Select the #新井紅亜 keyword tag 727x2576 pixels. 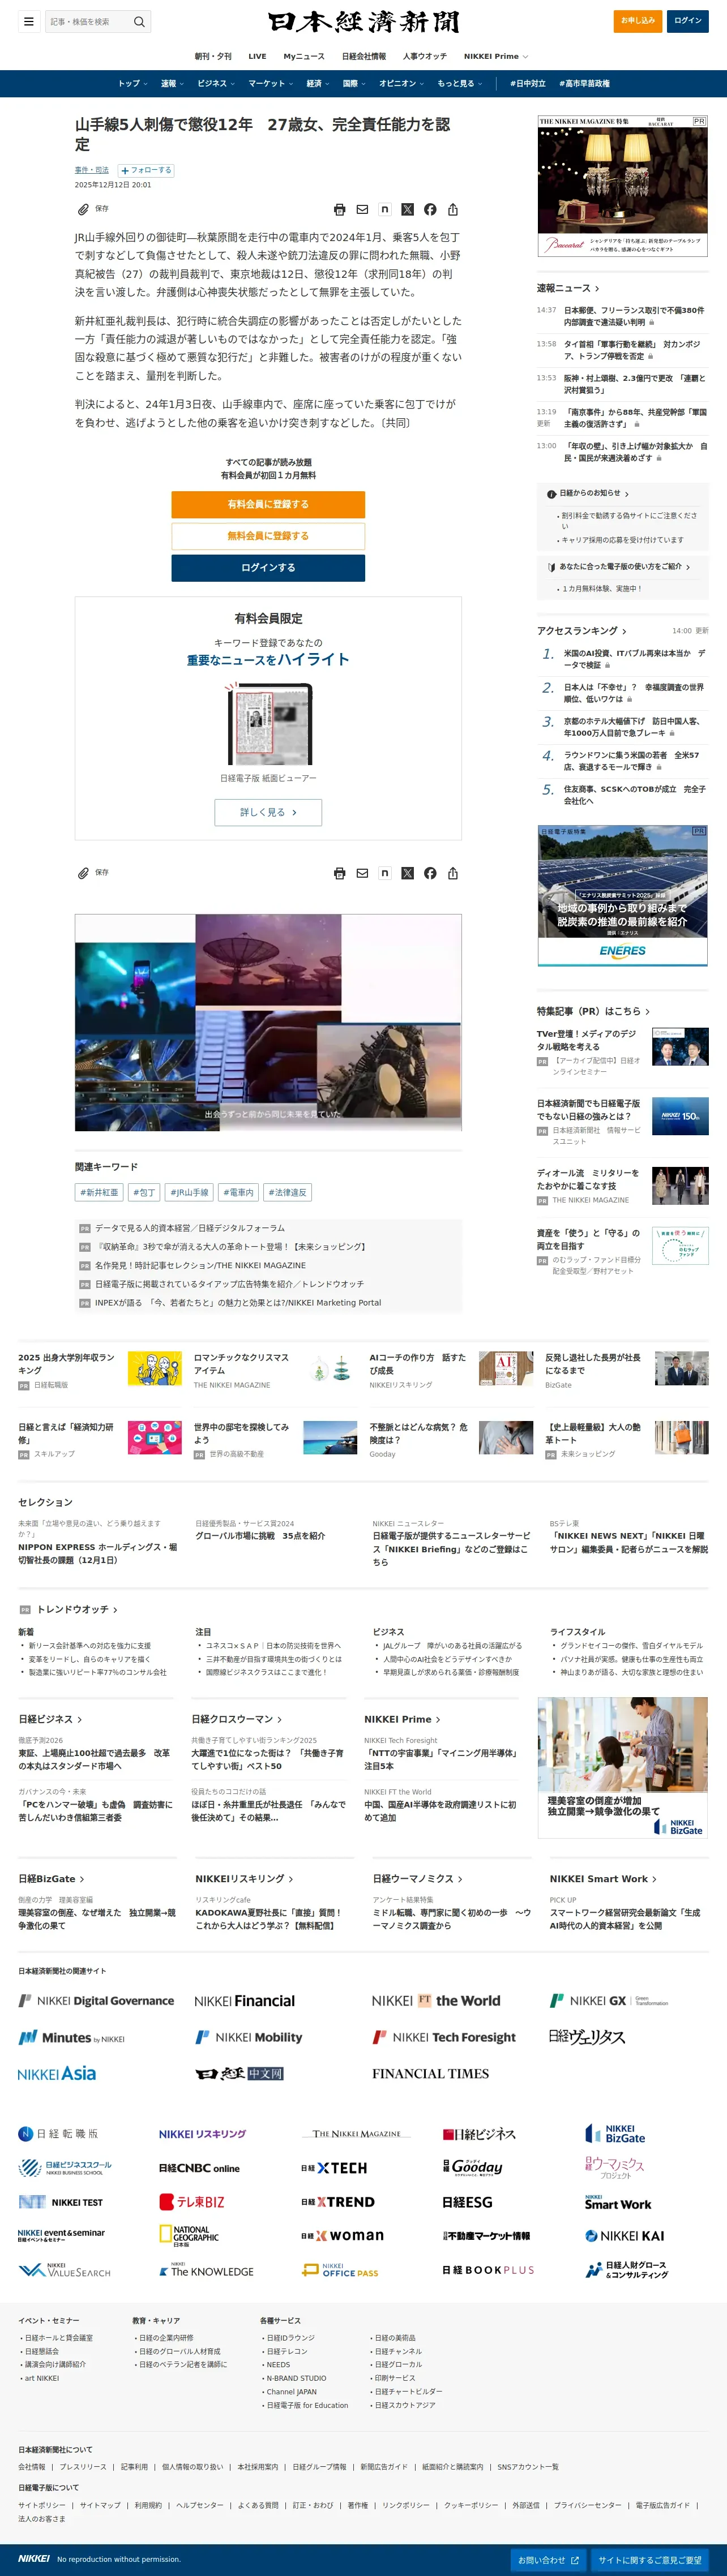point(99,1192)
